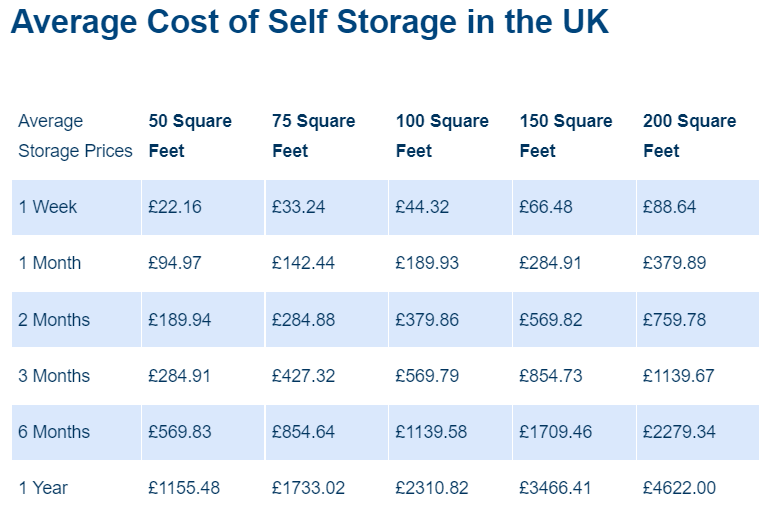The width and height of the screenshot is (760, 516).
Task: Click the £379.86 price cell
Action: (427, 320)
